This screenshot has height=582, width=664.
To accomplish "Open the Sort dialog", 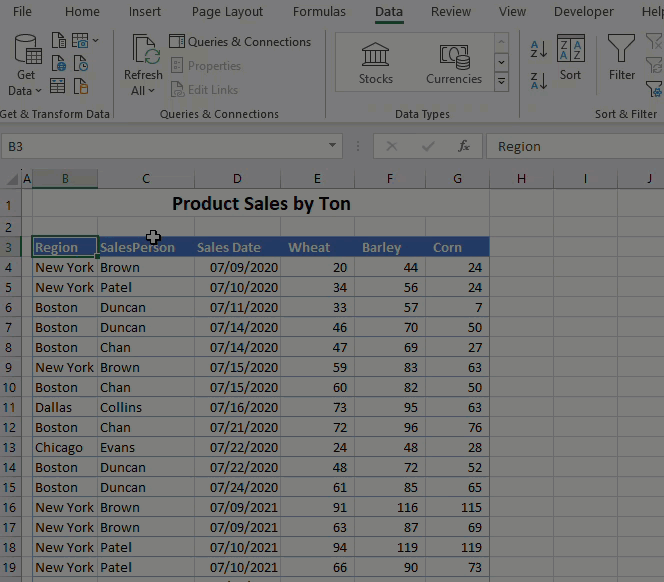I will pyautogui.click(x=570, y=60).
